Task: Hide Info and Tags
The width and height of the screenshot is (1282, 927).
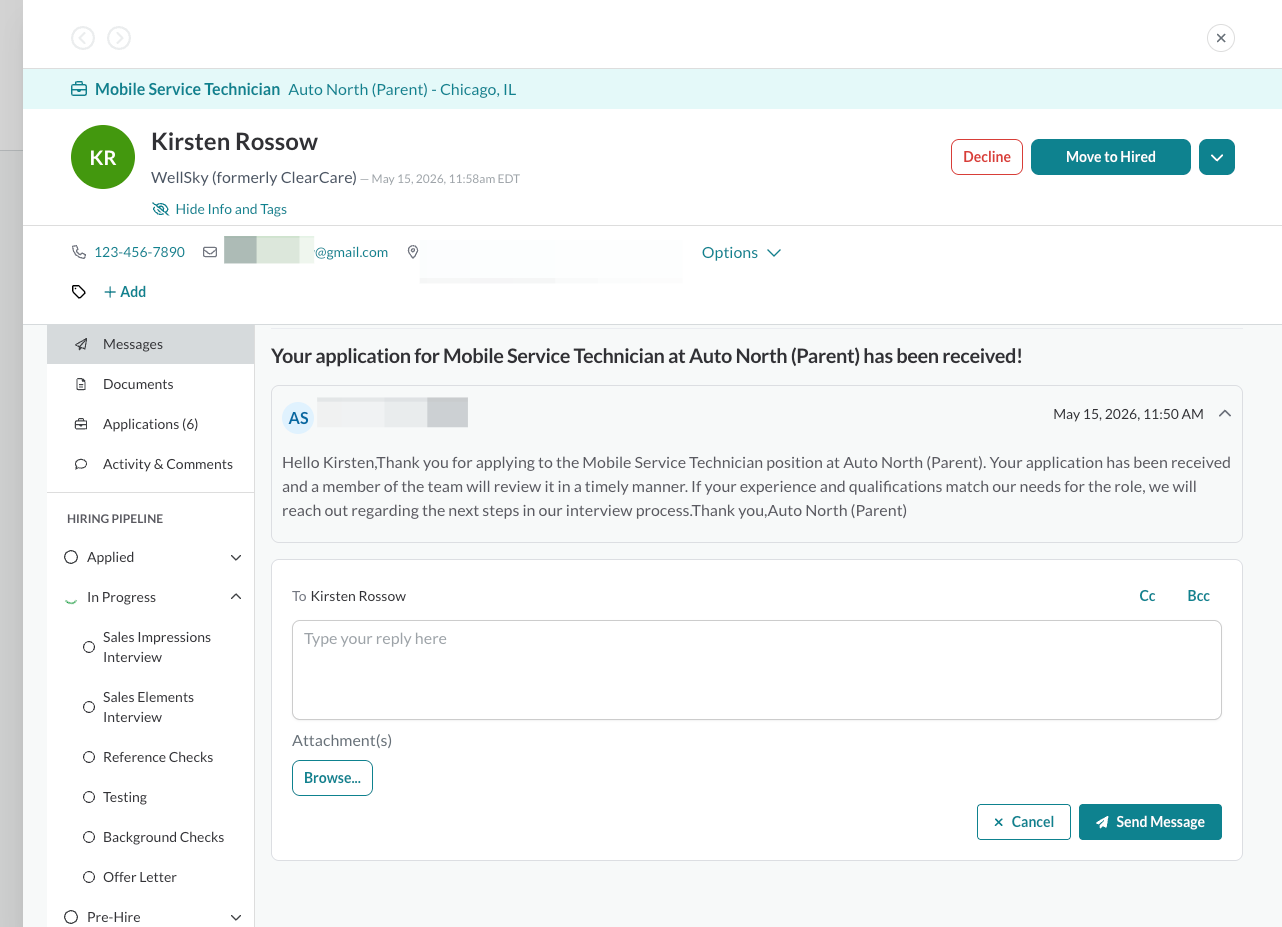Action: pyautogui.click(x=231, y=209)
